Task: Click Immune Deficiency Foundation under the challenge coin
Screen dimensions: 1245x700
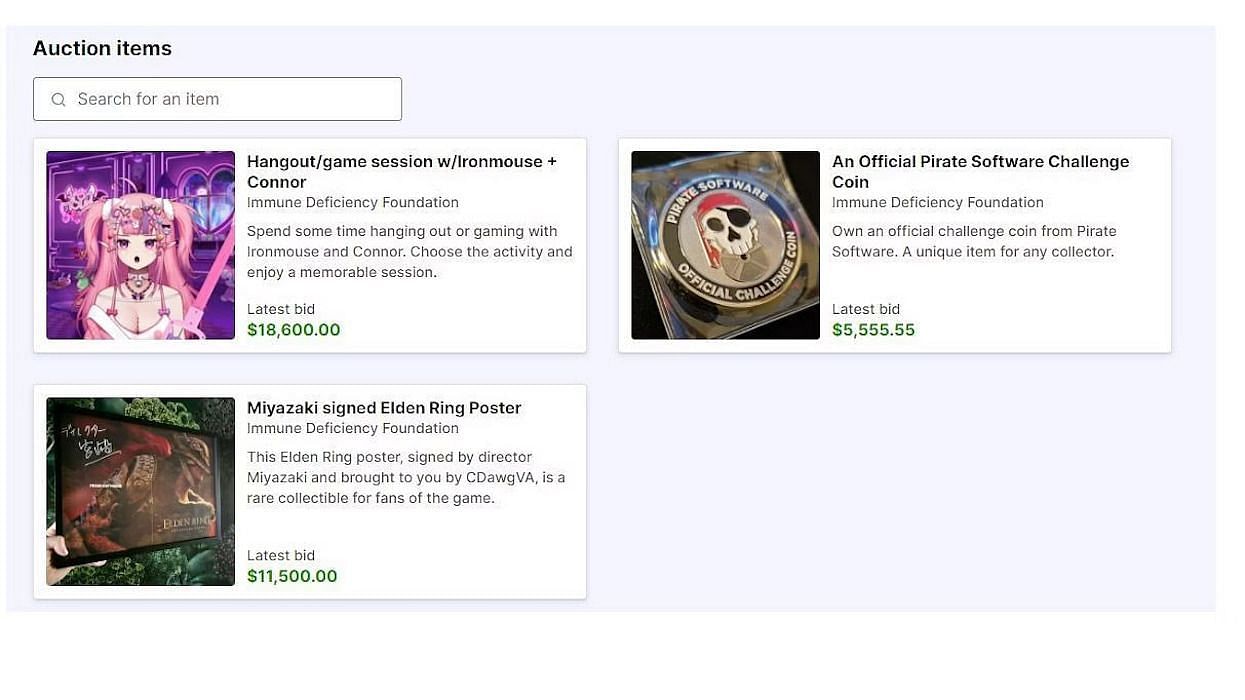Action: click(937, 202)
